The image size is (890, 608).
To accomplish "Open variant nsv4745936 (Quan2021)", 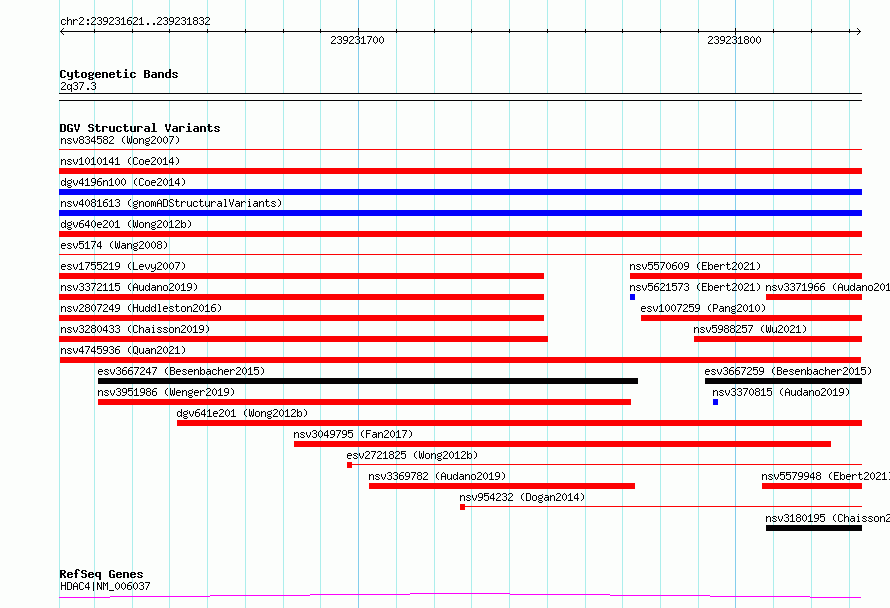I will 123,350.
